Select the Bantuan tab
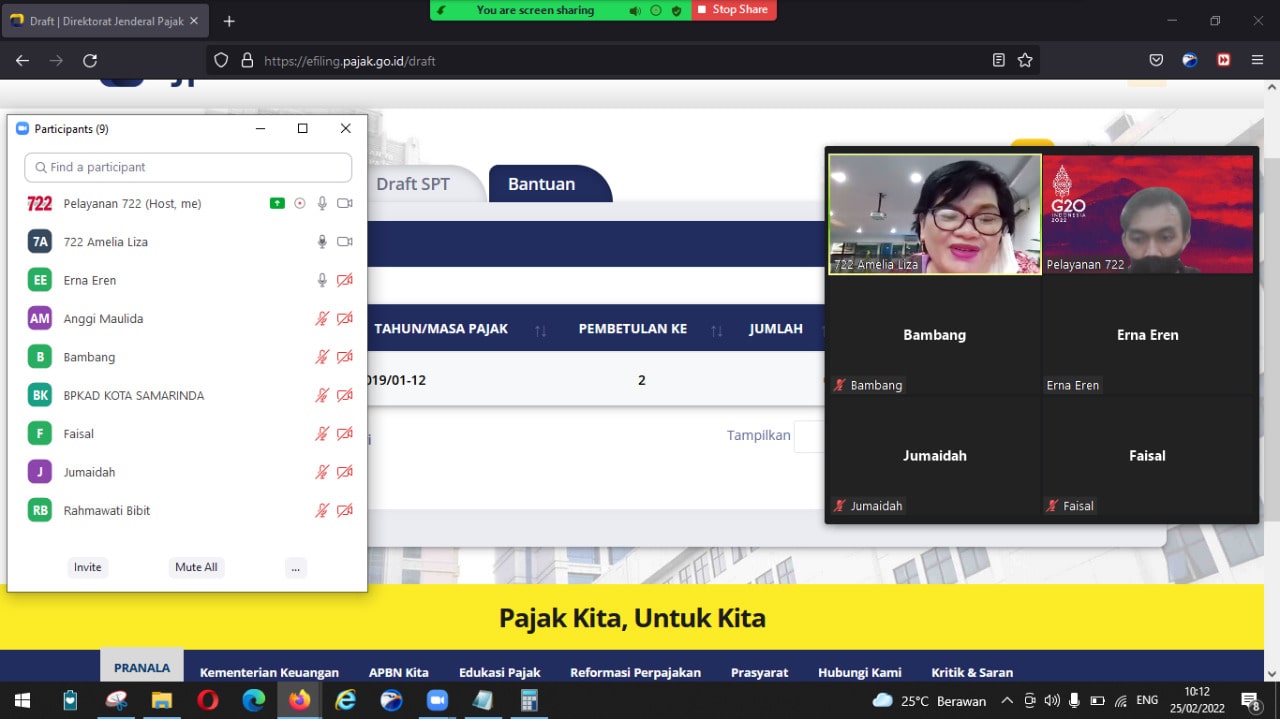 [541, 184]
